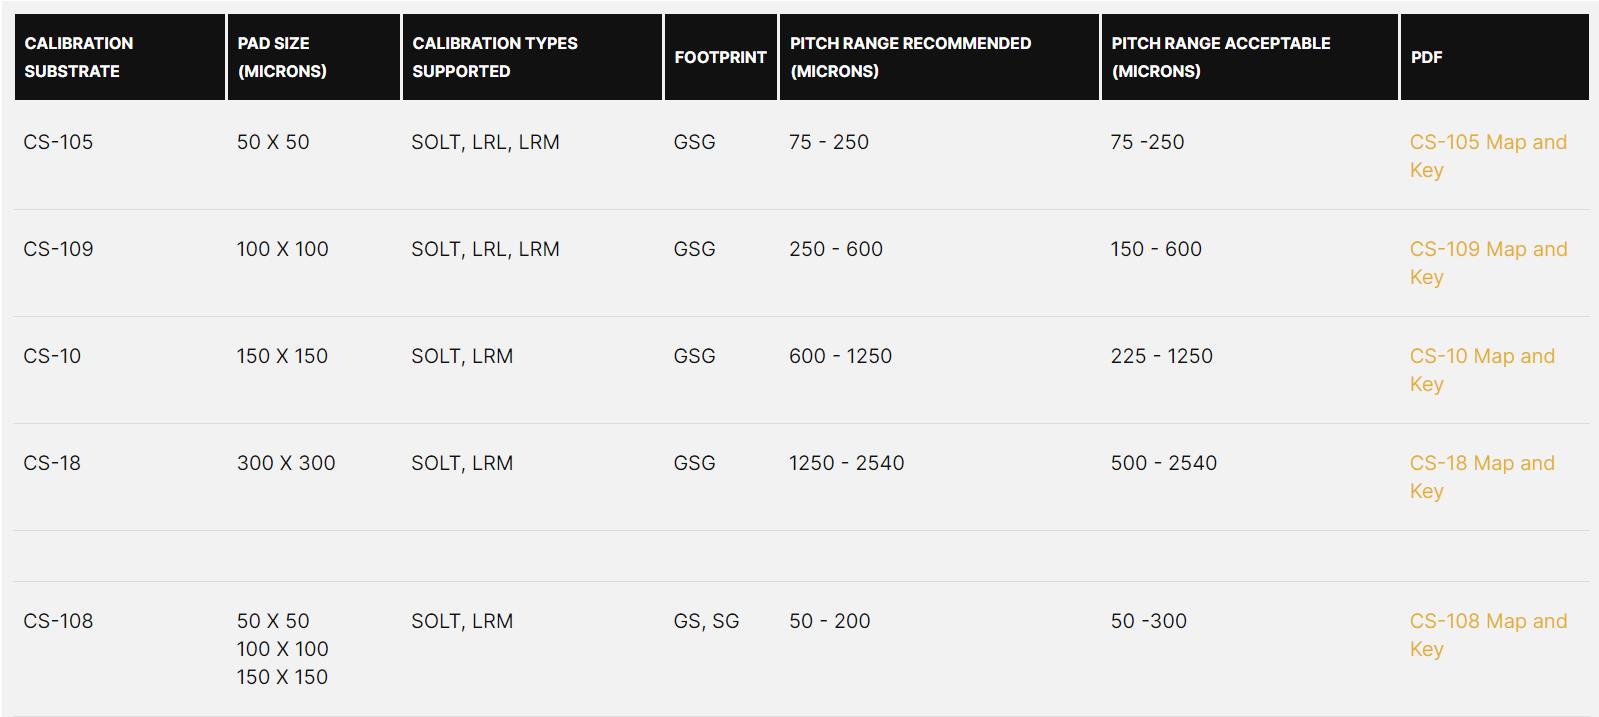Open the CS-105 Map and Key PDF link
The image size is (1599, 717).
tap(1487, 143)
